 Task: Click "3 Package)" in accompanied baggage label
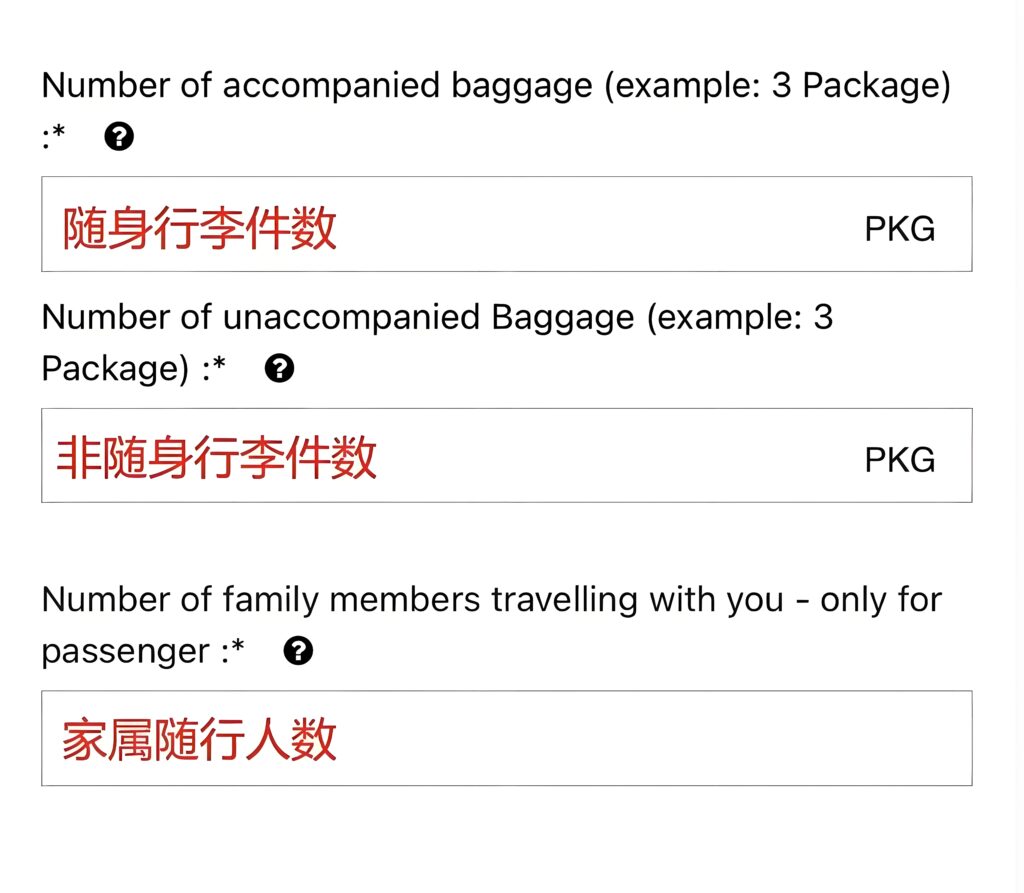click(860, 86)
